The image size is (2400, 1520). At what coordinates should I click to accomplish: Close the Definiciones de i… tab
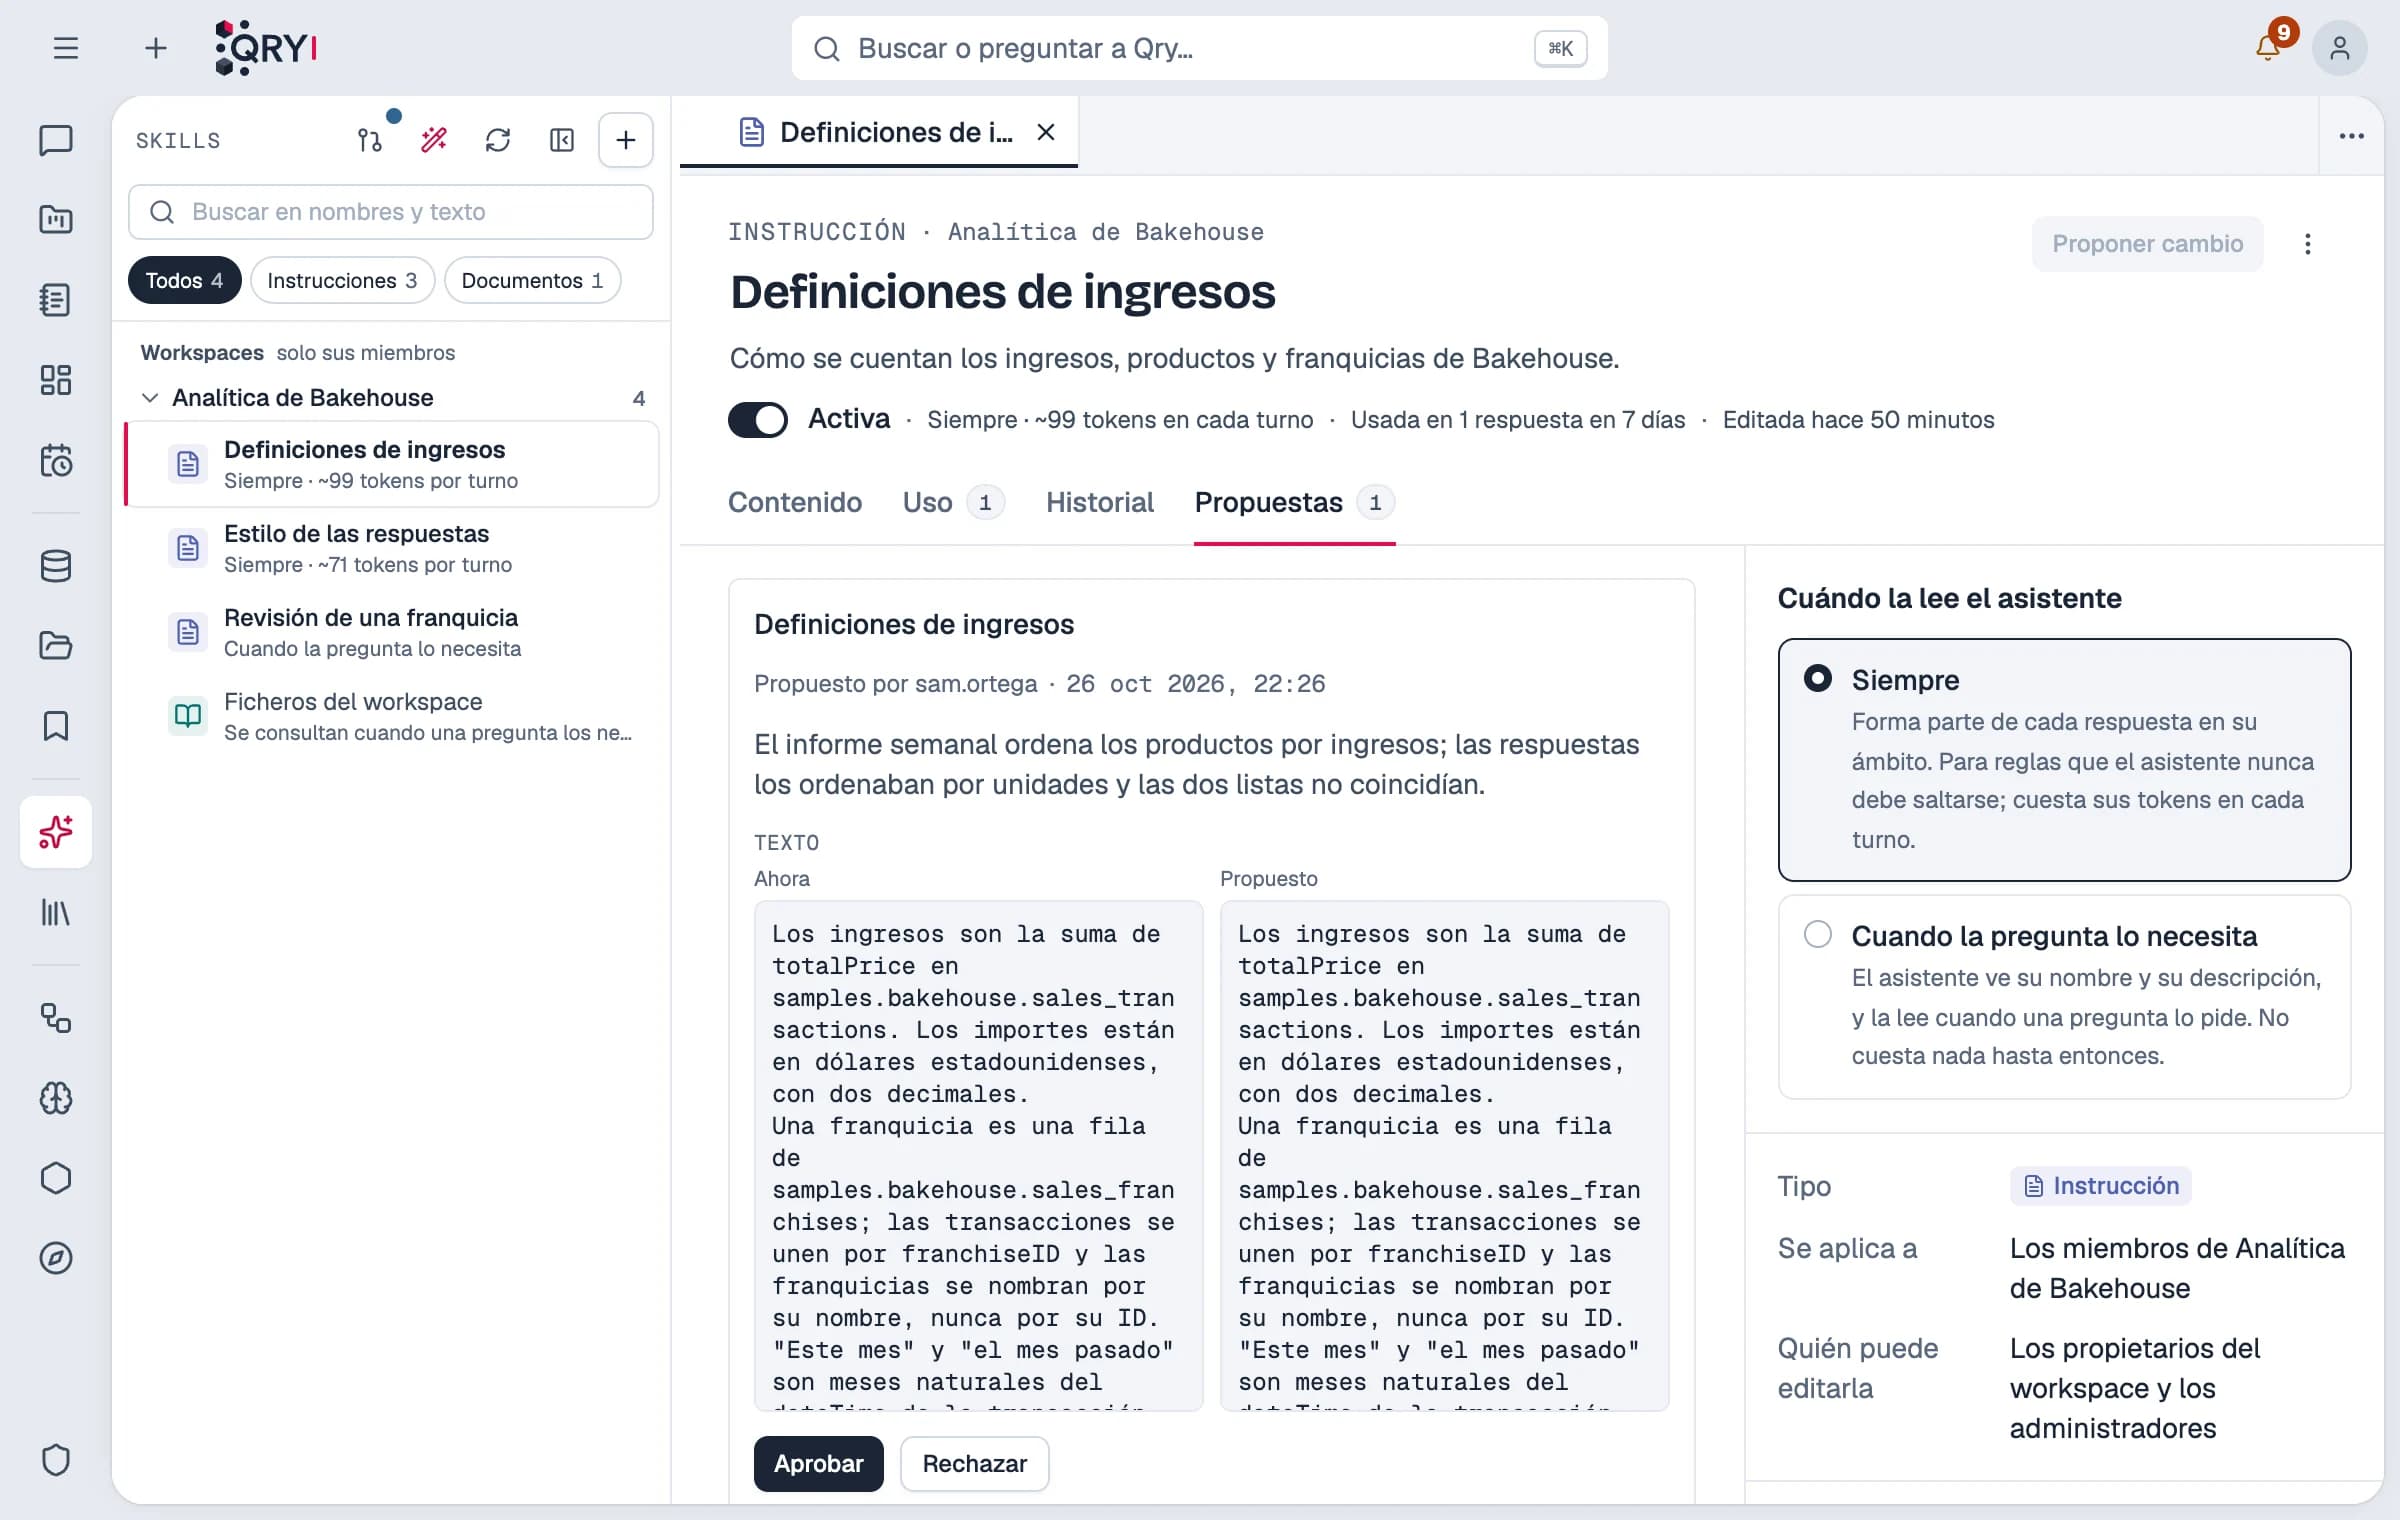coord(1046,132)
